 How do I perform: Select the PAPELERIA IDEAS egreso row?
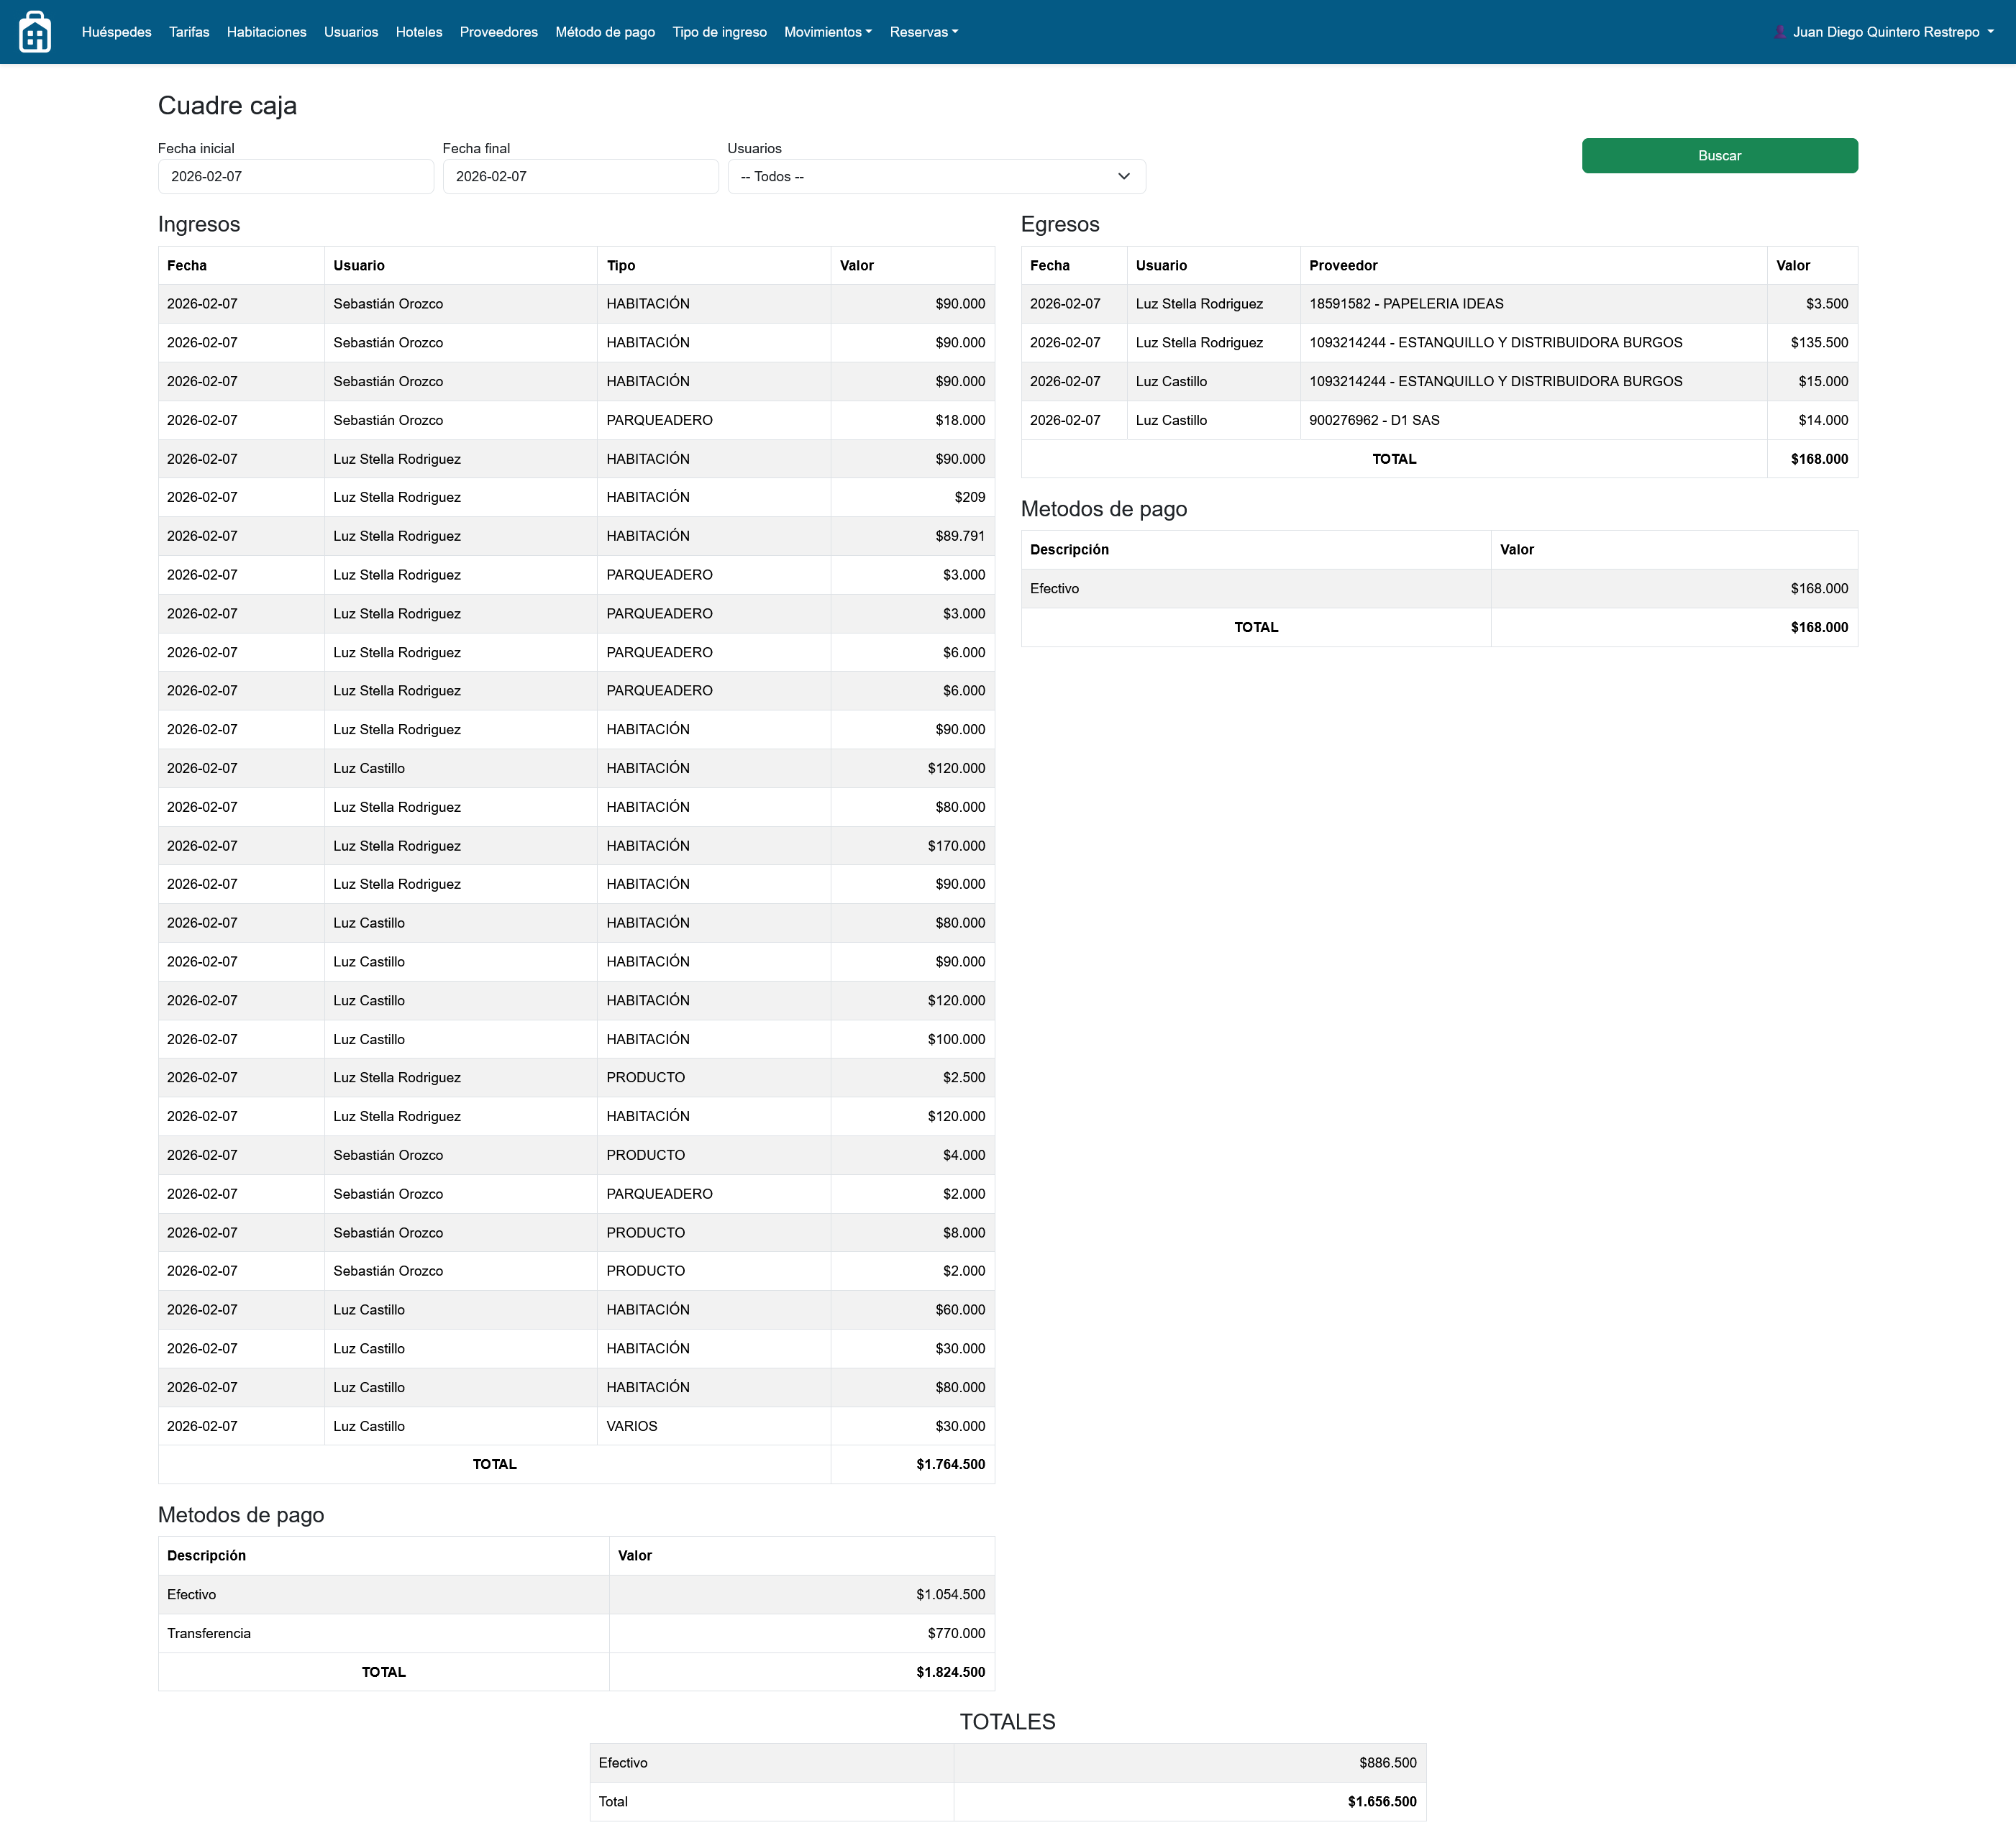[x=1405, y=304]
